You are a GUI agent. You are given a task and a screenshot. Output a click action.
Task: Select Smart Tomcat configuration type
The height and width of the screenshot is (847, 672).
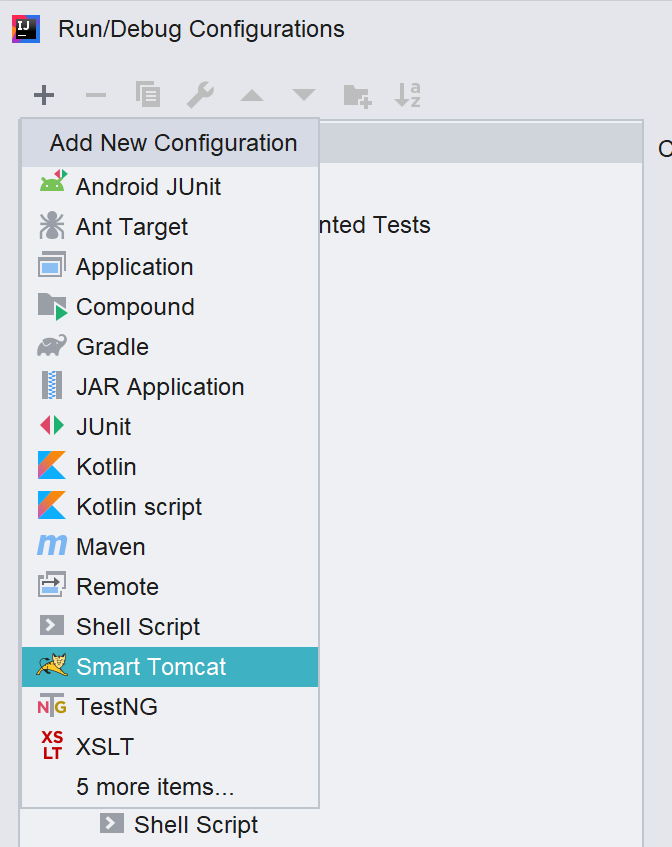point(170,667)
